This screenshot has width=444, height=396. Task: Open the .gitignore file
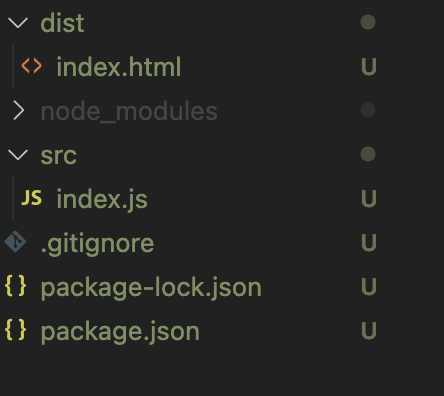tap(97, 244)
